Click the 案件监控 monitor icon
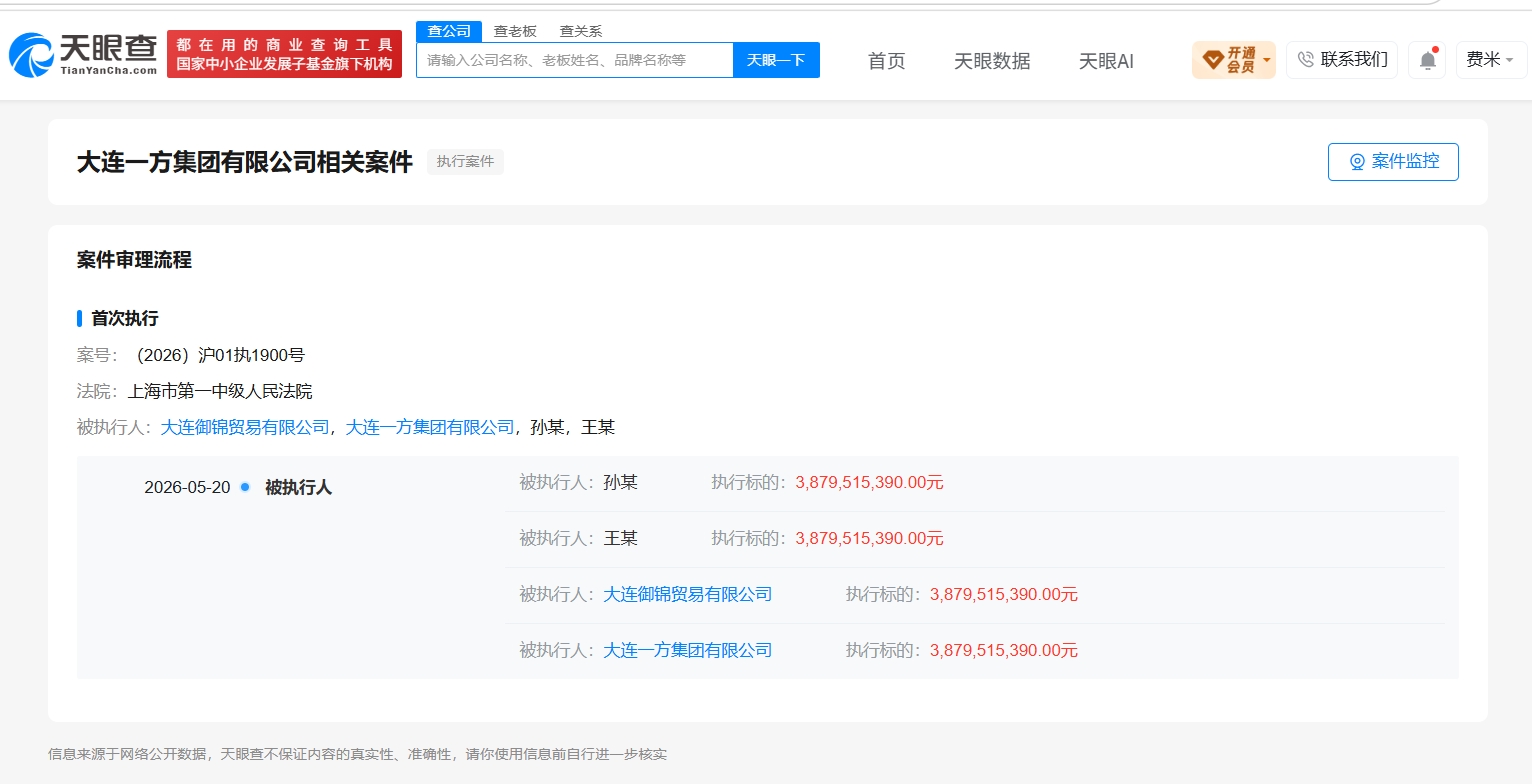This screenshot has height=784, width=1532. point(1357,162)
